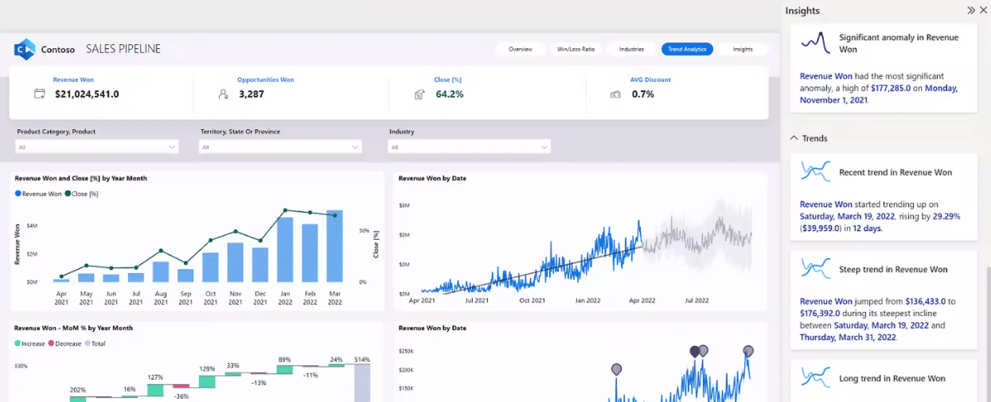Click the AVG Discount money icon
The height and width of the screenshot is (402, 991).
[615, 94]
